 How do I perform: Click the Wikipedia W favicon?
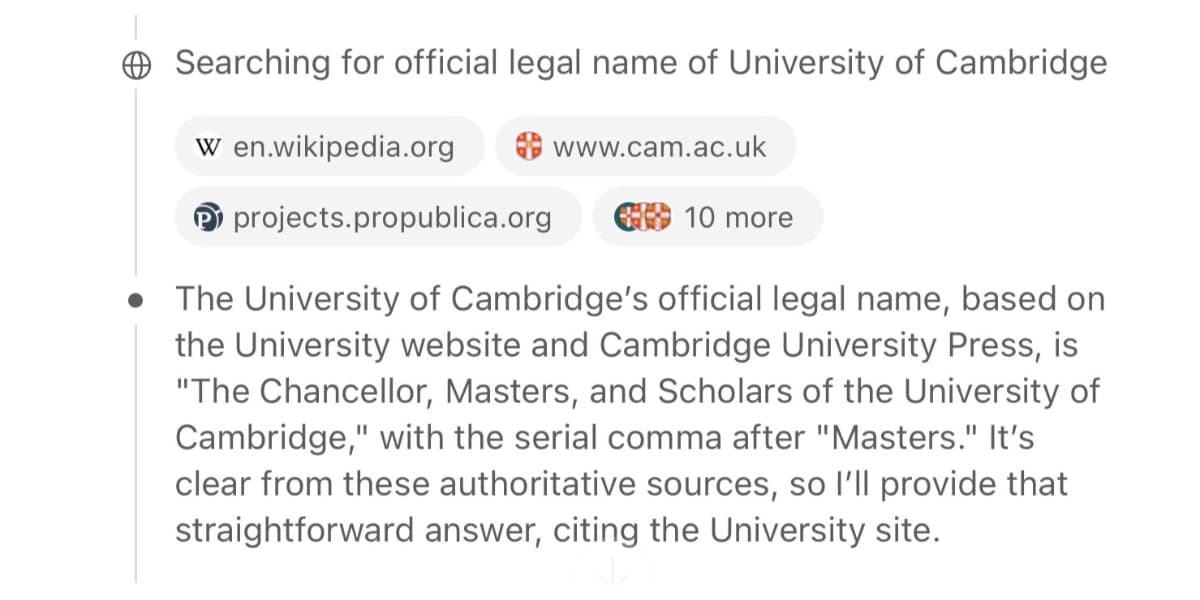pyautogui.click(x=208, y=147)
